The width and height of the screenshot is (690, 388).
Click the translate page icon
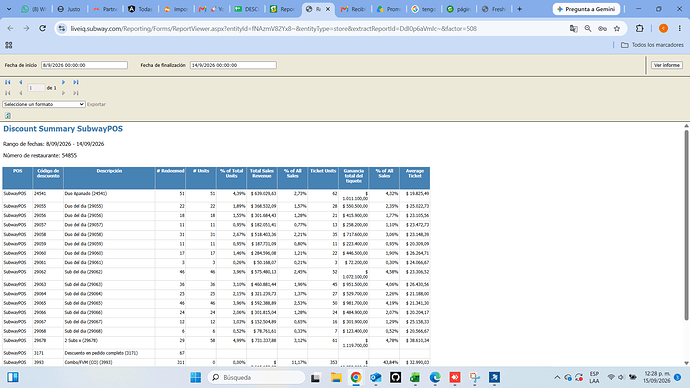coord(573,28)
